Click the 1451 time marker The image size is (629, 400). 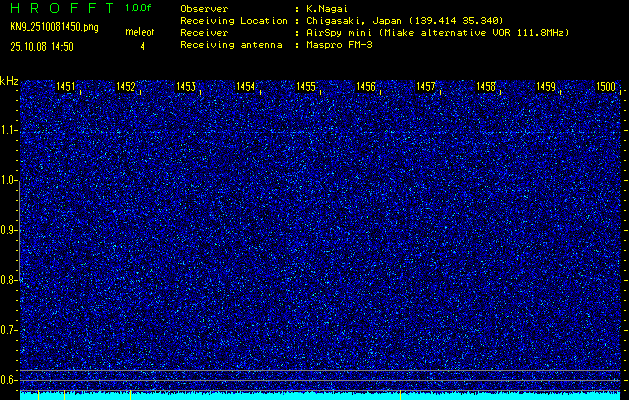click(x=67, y=87)
